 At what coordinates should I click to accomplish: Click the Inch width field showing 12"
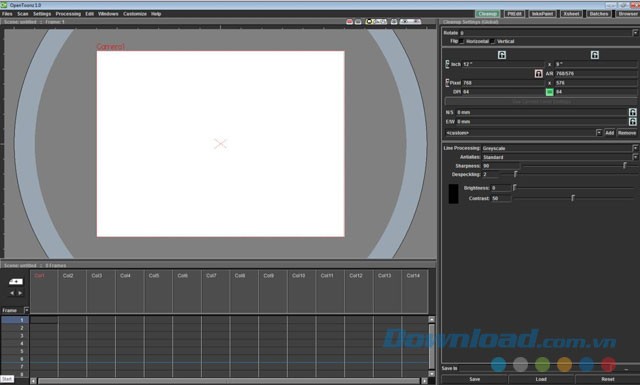(x=503, y=64)
